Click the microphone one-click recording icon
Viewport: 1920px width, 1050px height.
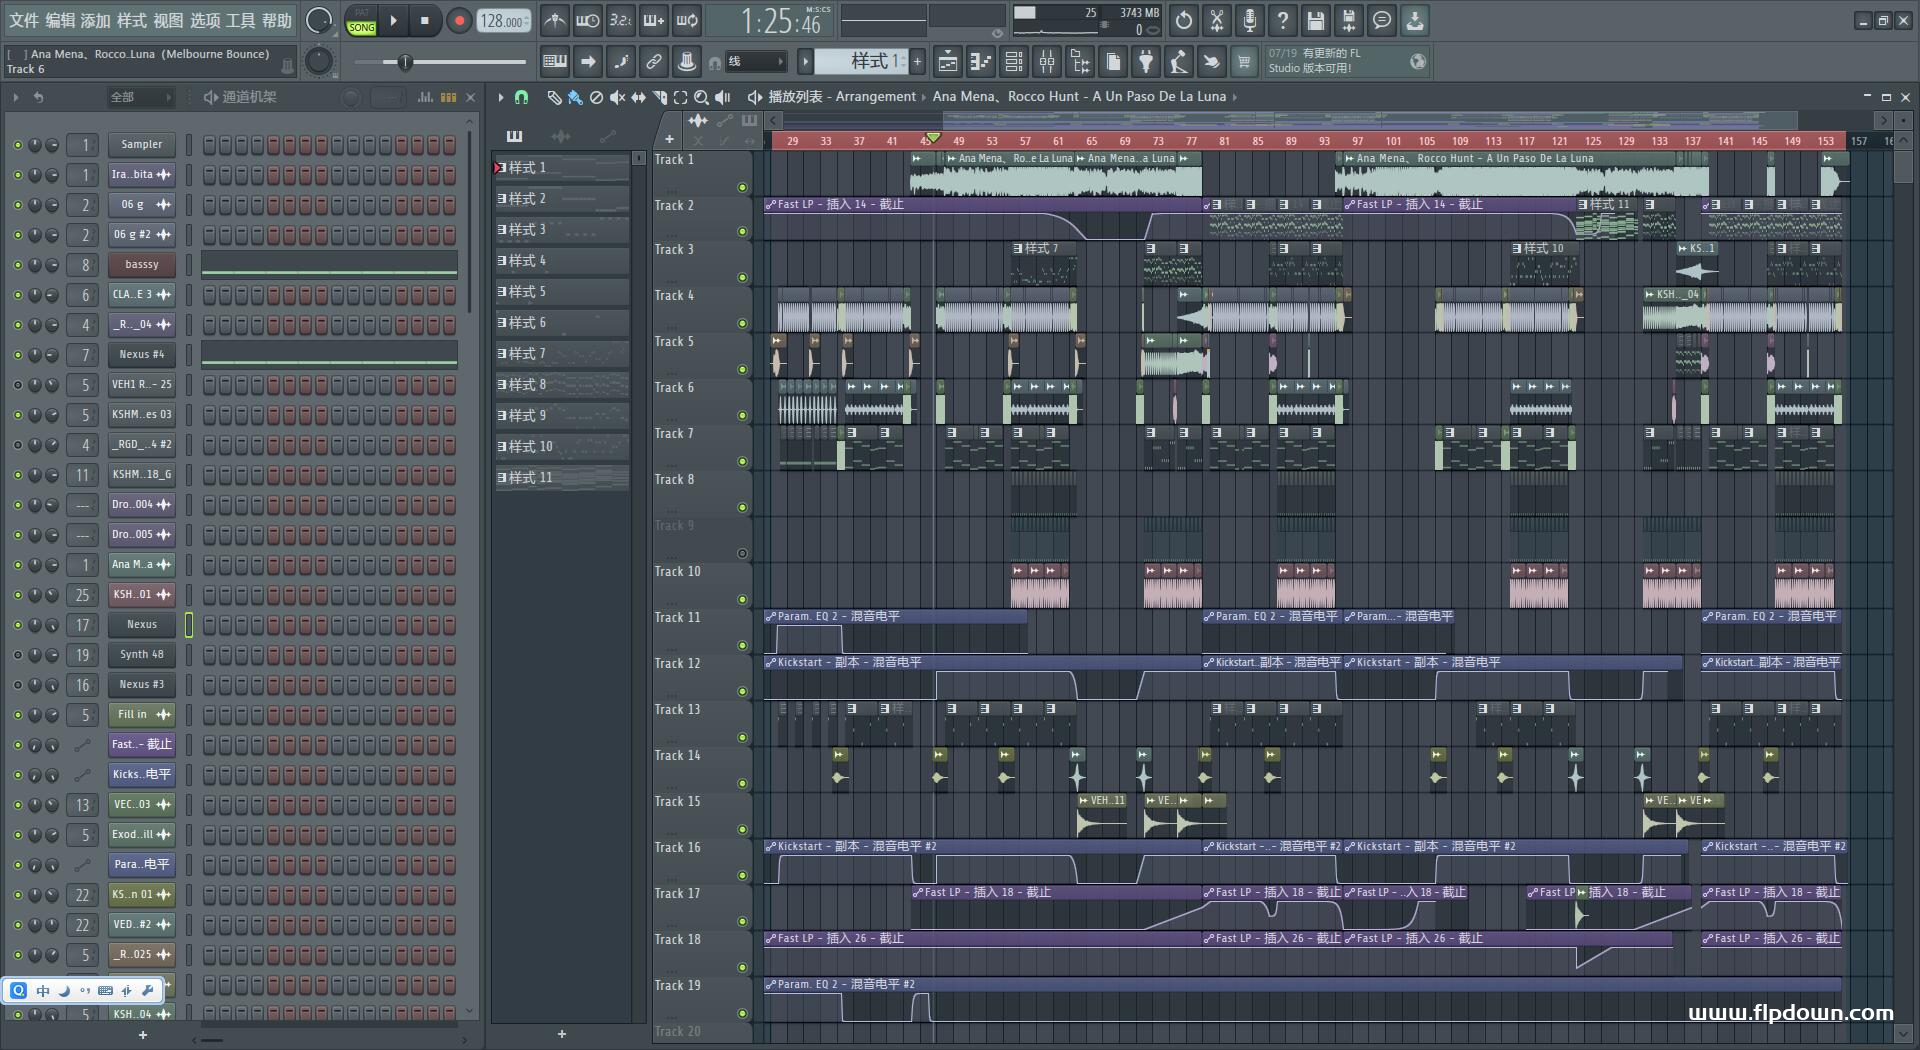pos(1250,20)
